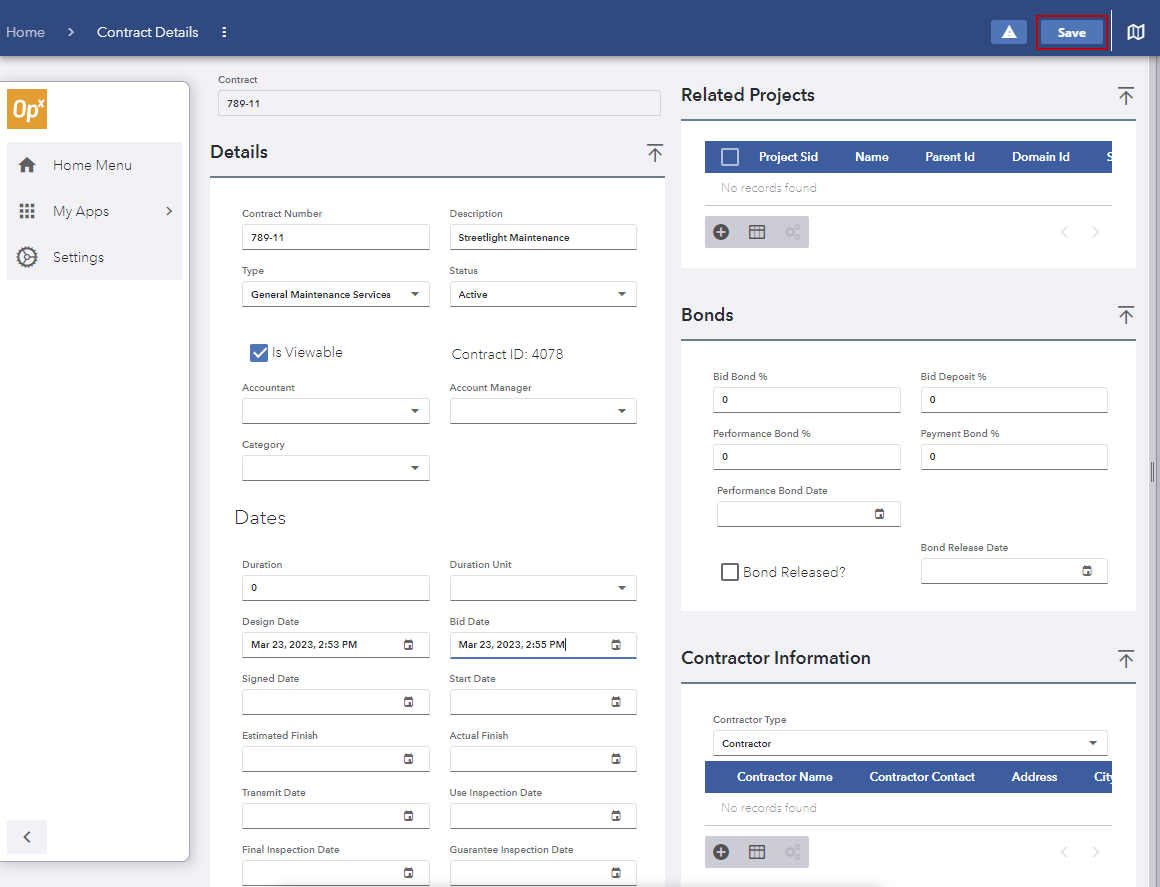The image size is (1160, 887).
Task: Collapse the sidebar with left chevron
Action: 27,837
